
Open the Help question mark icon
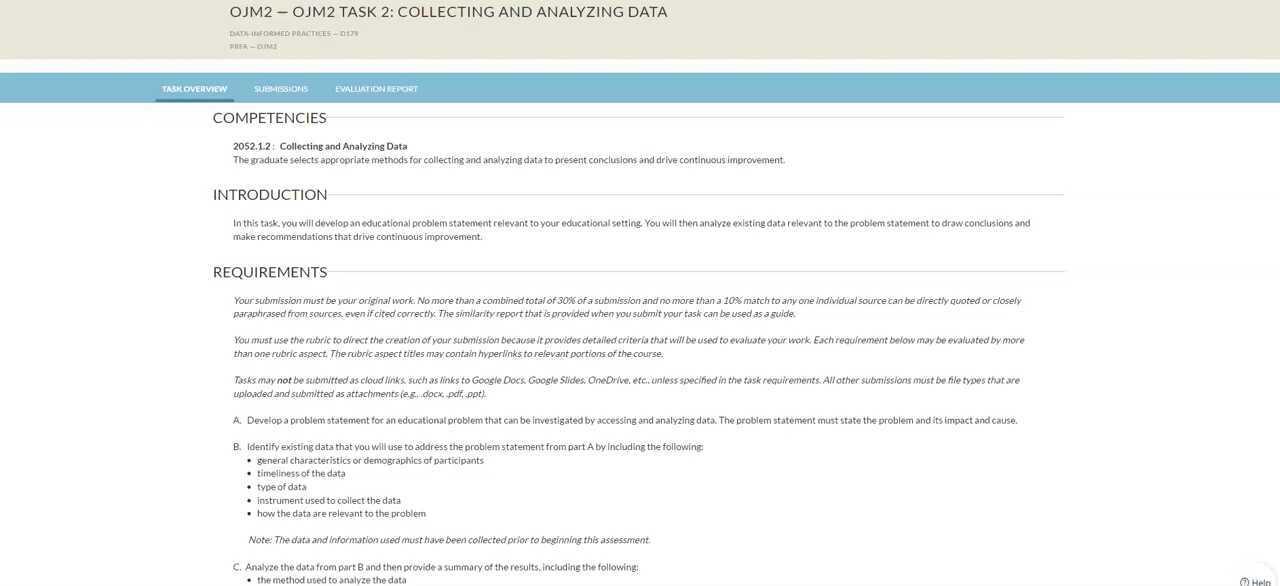click(1244, 582)
